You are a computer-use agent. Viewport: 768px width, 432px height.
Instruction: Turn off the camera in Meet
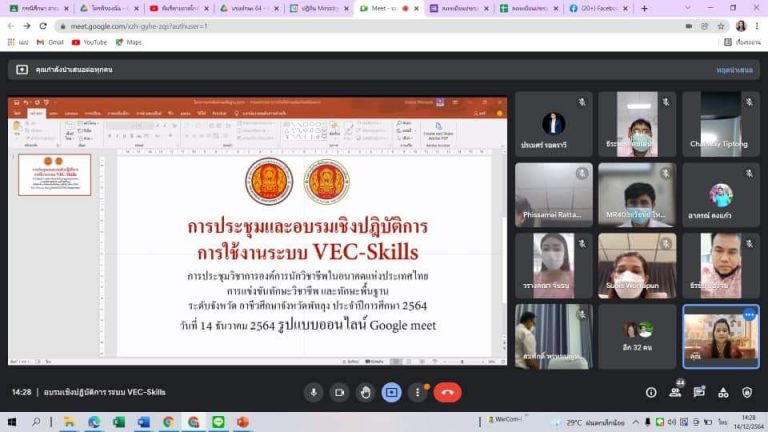(339, 392)
